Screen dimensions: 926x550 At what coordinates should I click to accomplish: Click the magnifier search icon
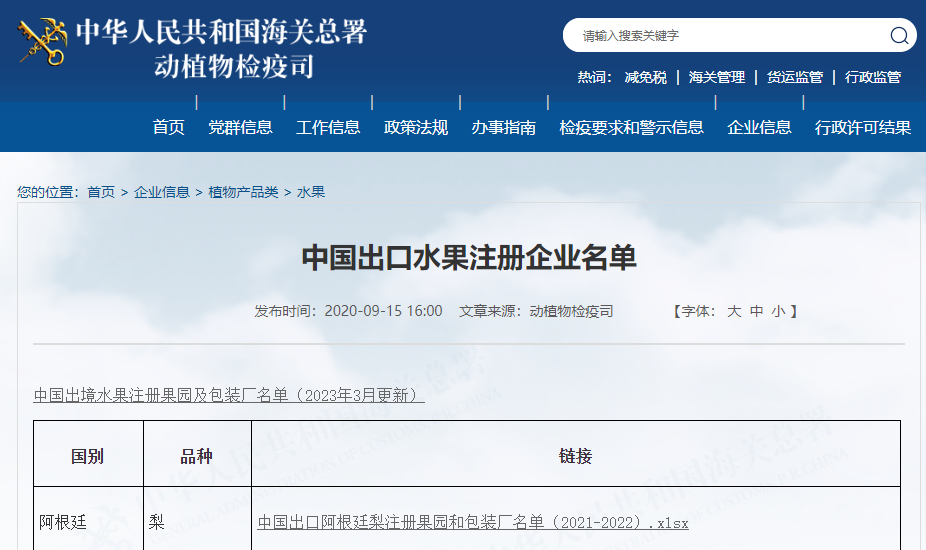click(899, 36)
